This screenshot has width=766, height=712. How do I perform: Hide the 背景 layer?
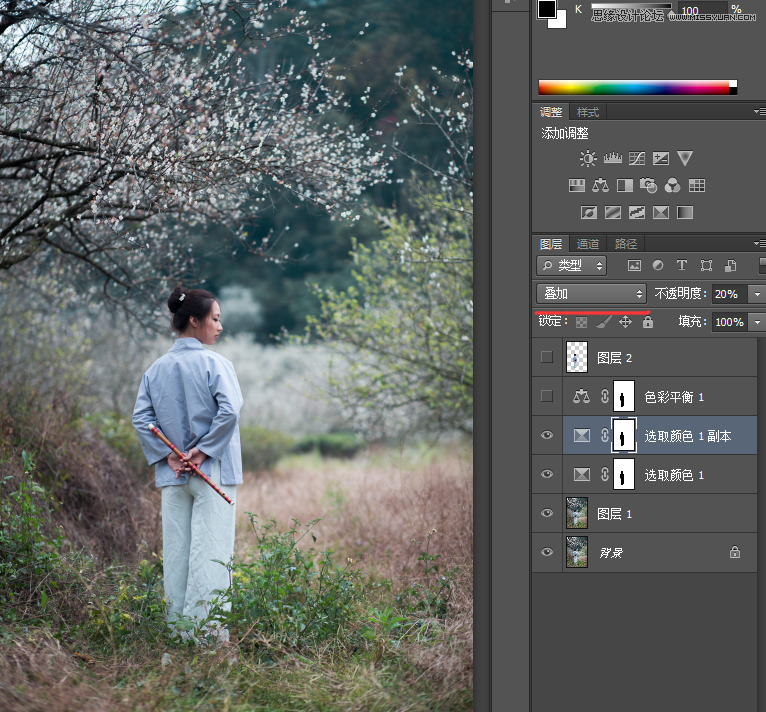coord(547,552)
